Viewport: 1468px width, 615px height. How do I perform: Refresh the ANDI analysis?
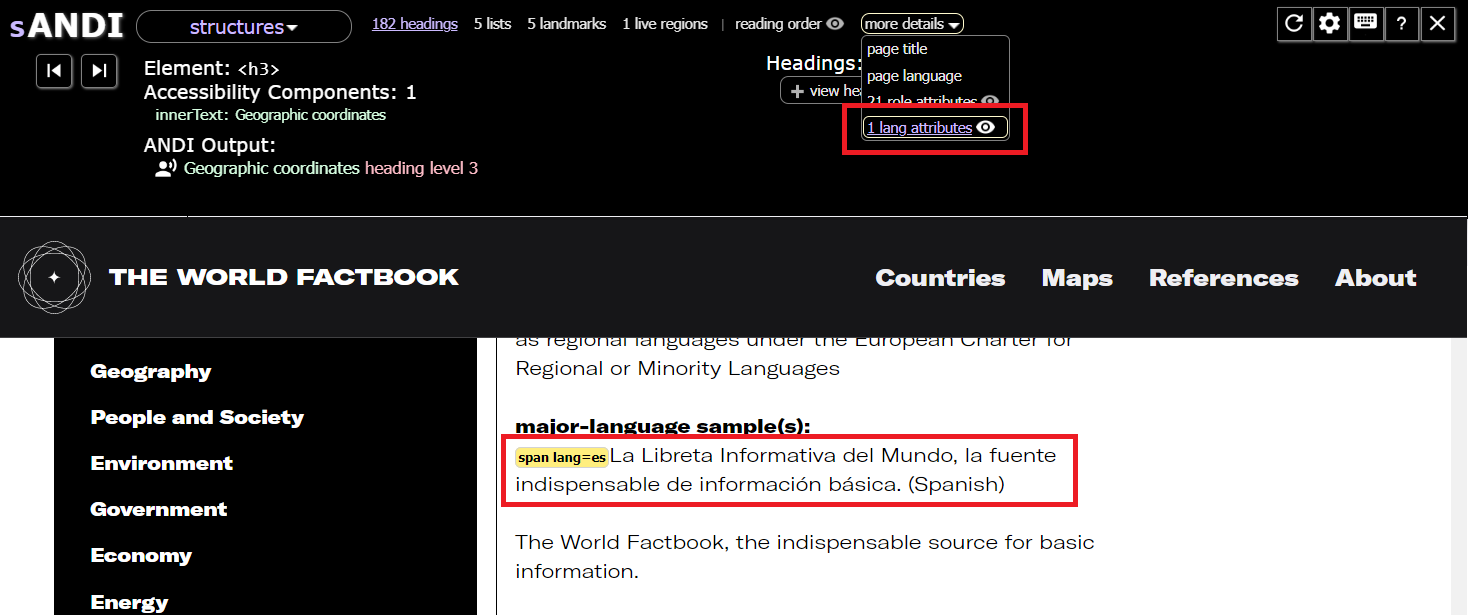(x=1294, y=24)
